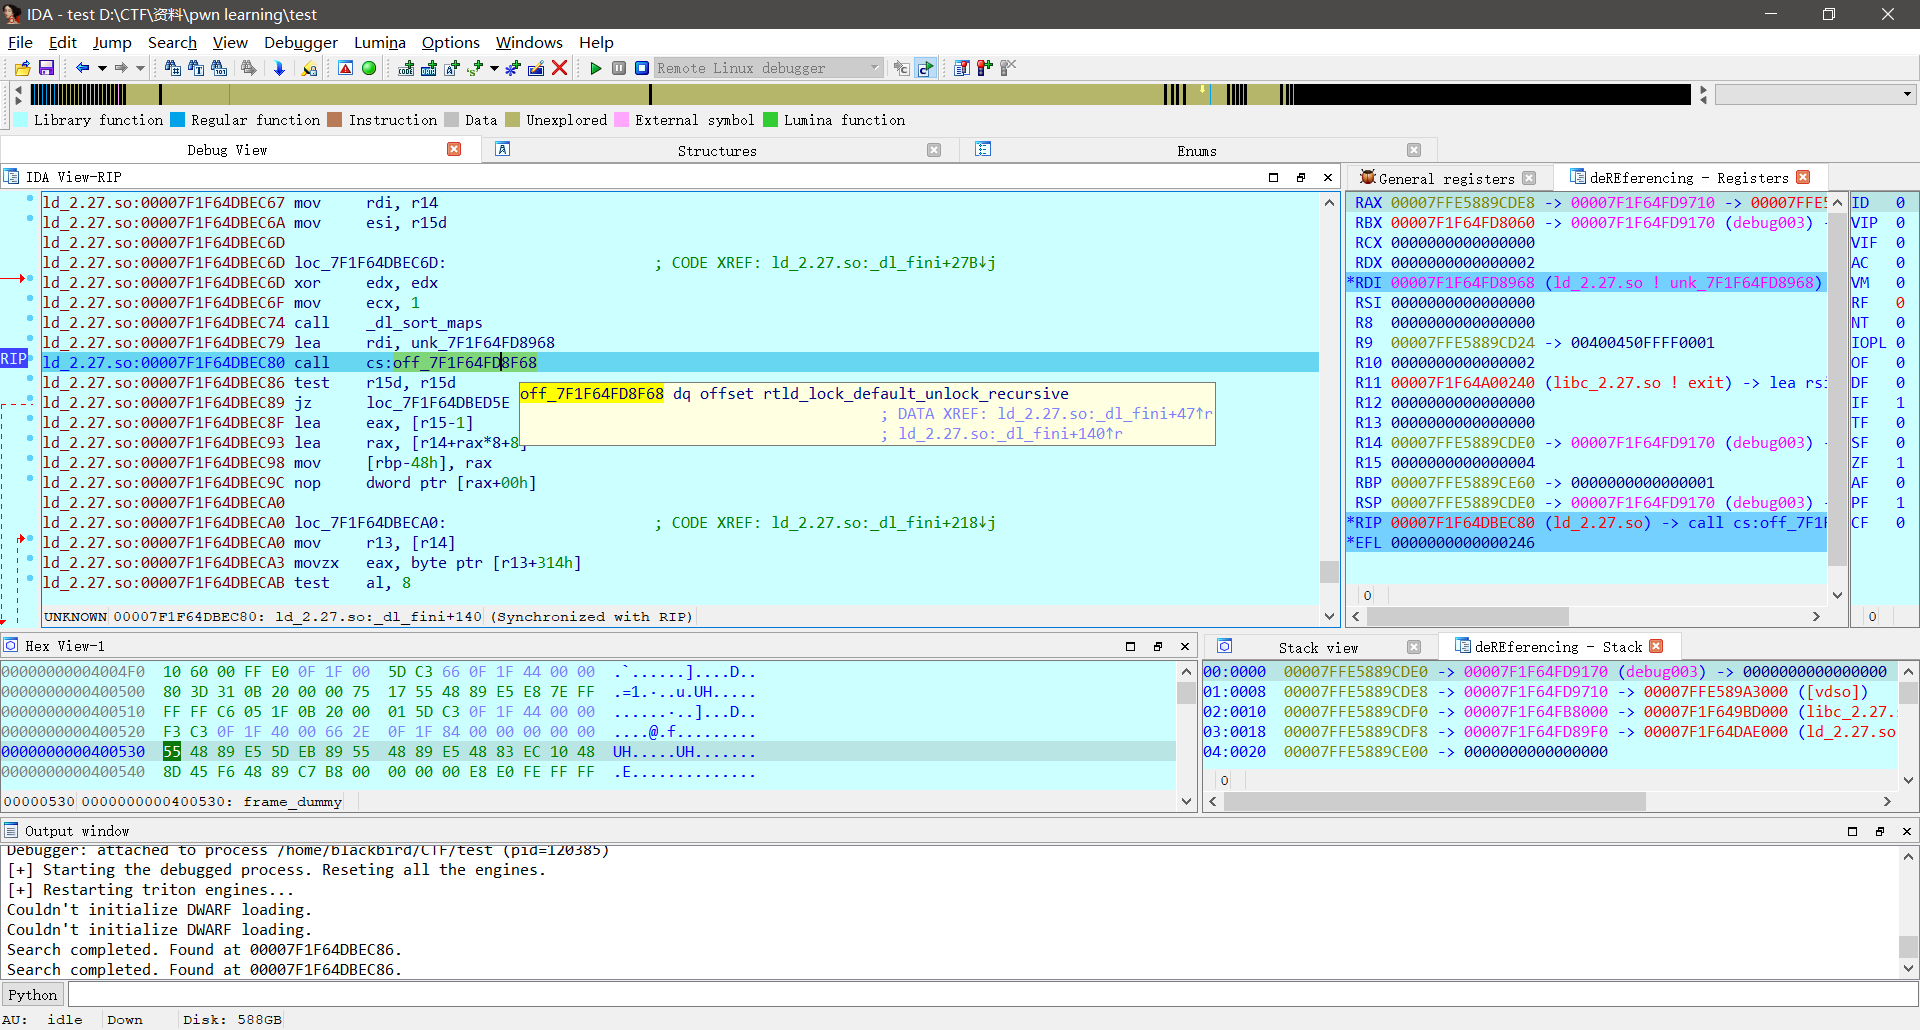This screenshot has height=1030, width=1920.
Task: Switch to the Stack view tab
Action: click(x=1318, y=648)
